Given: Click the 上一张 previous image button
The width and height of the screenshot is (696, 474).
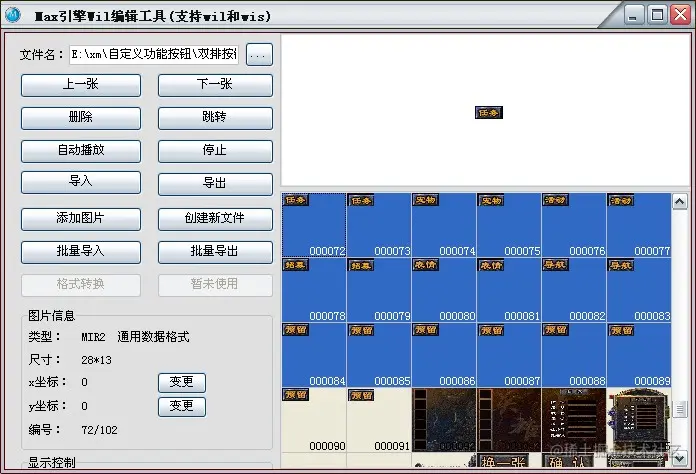Looking at the screenshot, I should [81, 85].
